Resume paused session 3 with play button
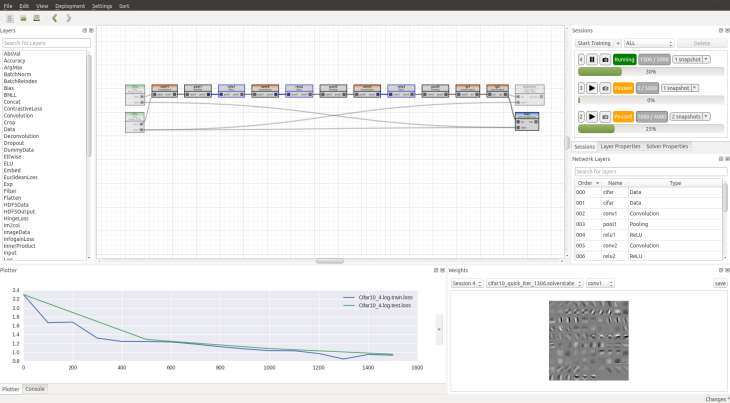This screenshot has height=403, width=730. 592,88
